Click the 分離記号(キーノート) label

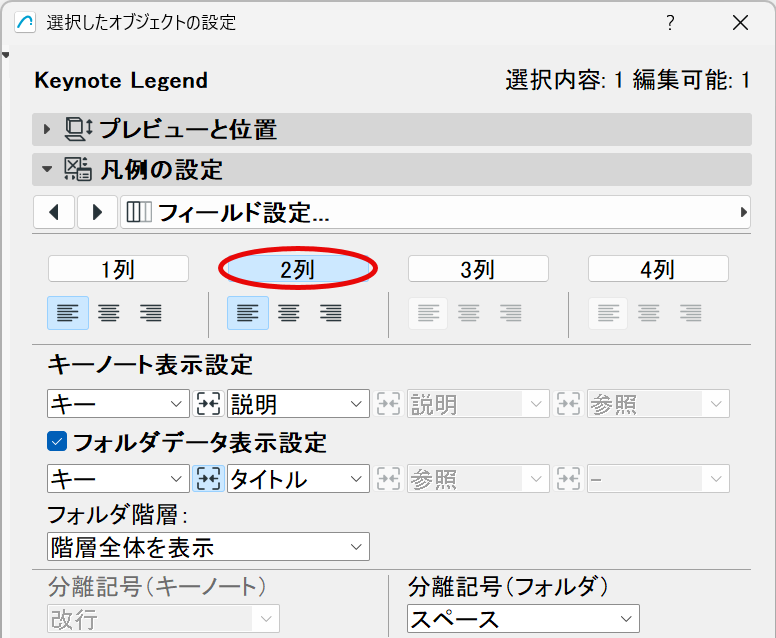pos(157,587)
